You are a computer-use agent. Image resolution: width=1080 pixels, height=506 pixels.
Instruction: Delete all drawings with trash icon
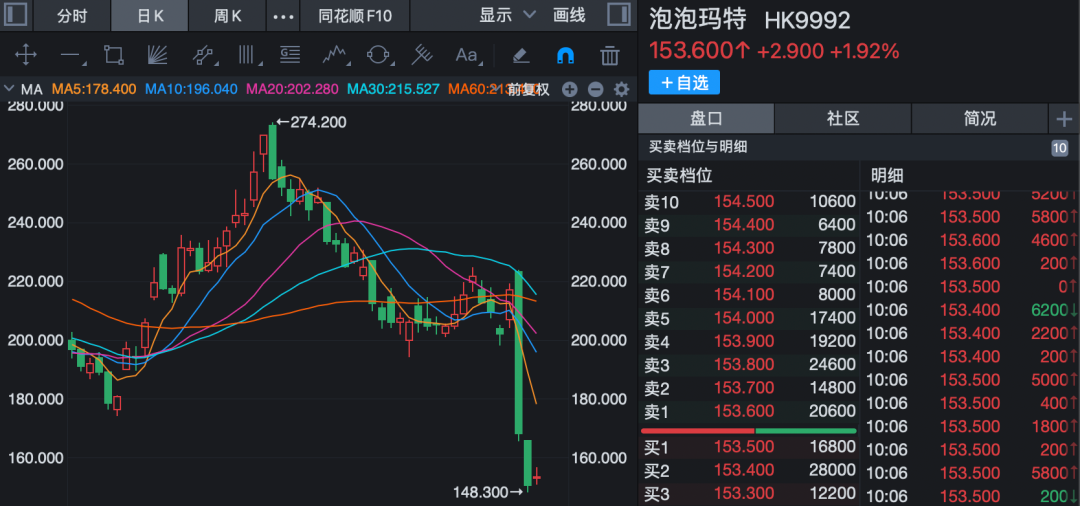point(609,55)
